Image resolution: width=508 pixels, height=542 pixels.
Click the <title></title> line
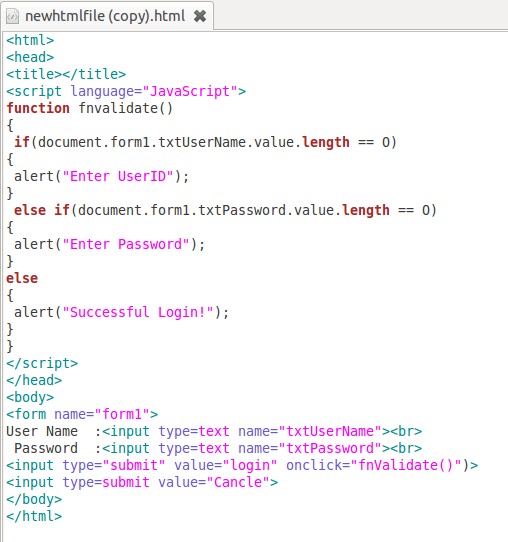(x=66, y=74)
